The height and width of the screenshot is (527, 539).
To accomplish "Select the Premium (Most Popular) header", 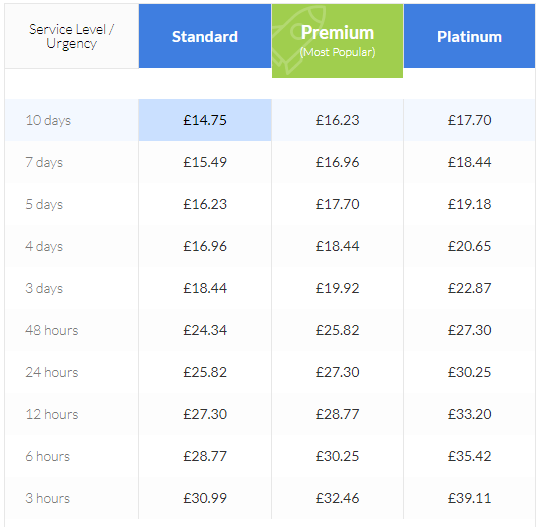I will (337, 41).
